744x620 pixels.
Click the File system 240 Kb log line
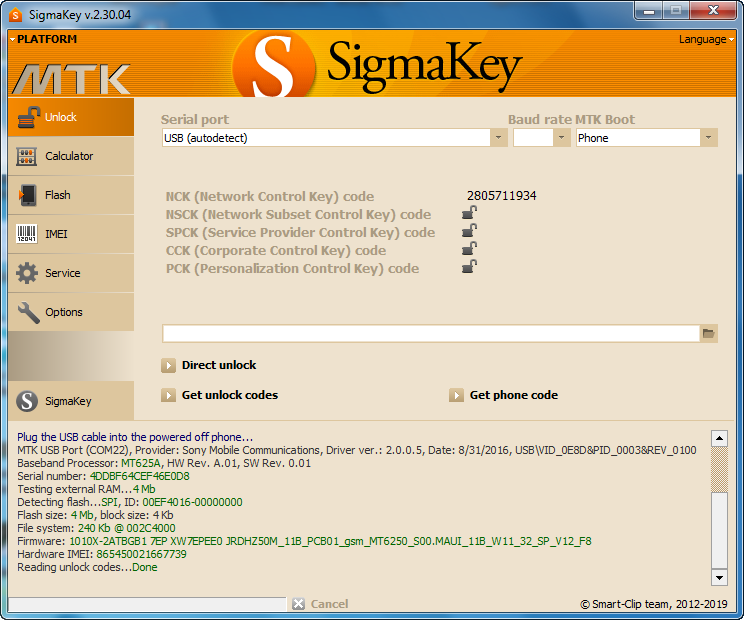96,528
